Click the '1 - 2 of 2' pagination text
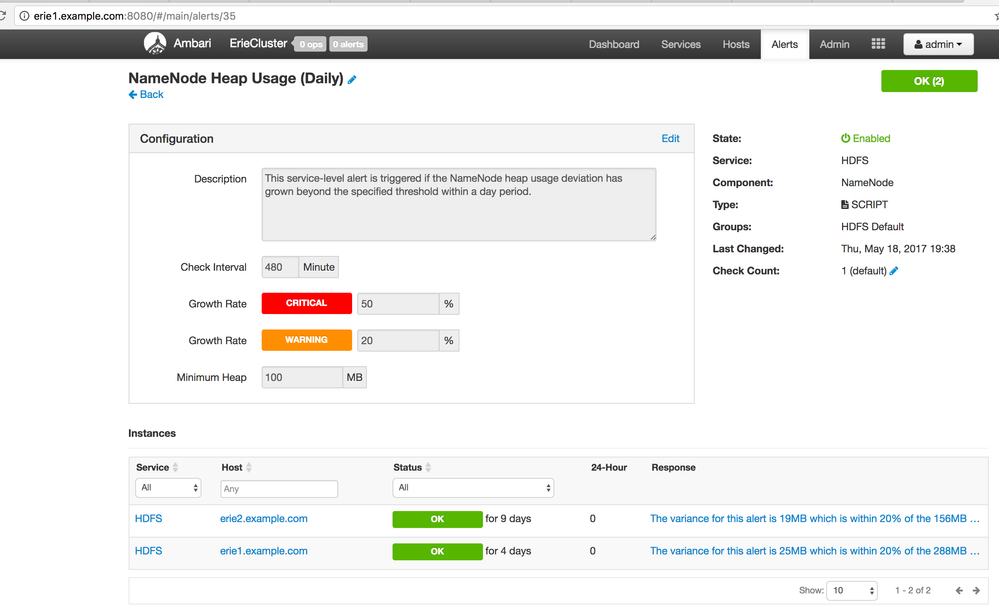The width and height of the screenshot is (999, 609). (912, 591)
